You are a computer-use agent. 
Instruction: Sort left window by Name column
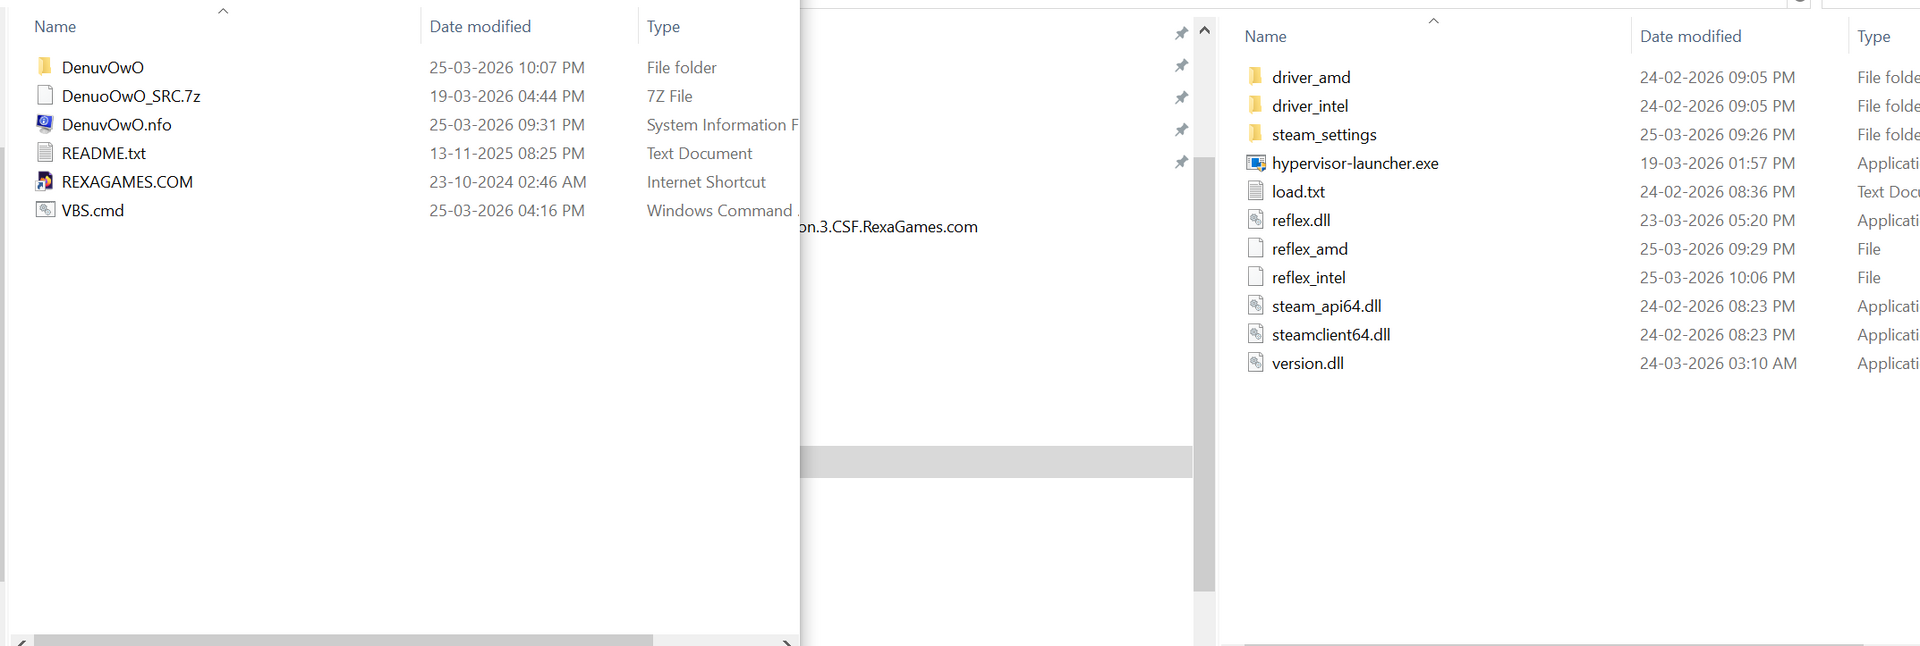(x=55, y=26)
